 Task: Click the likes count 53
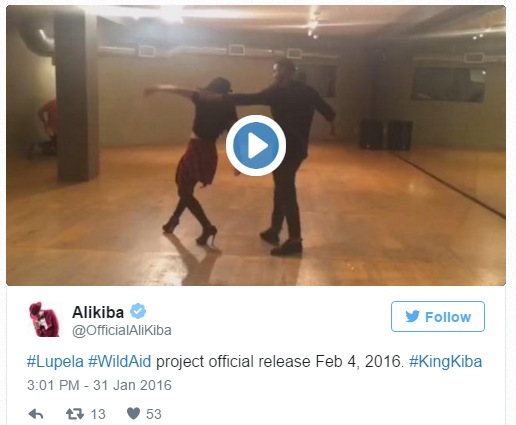tap(154, 414)
